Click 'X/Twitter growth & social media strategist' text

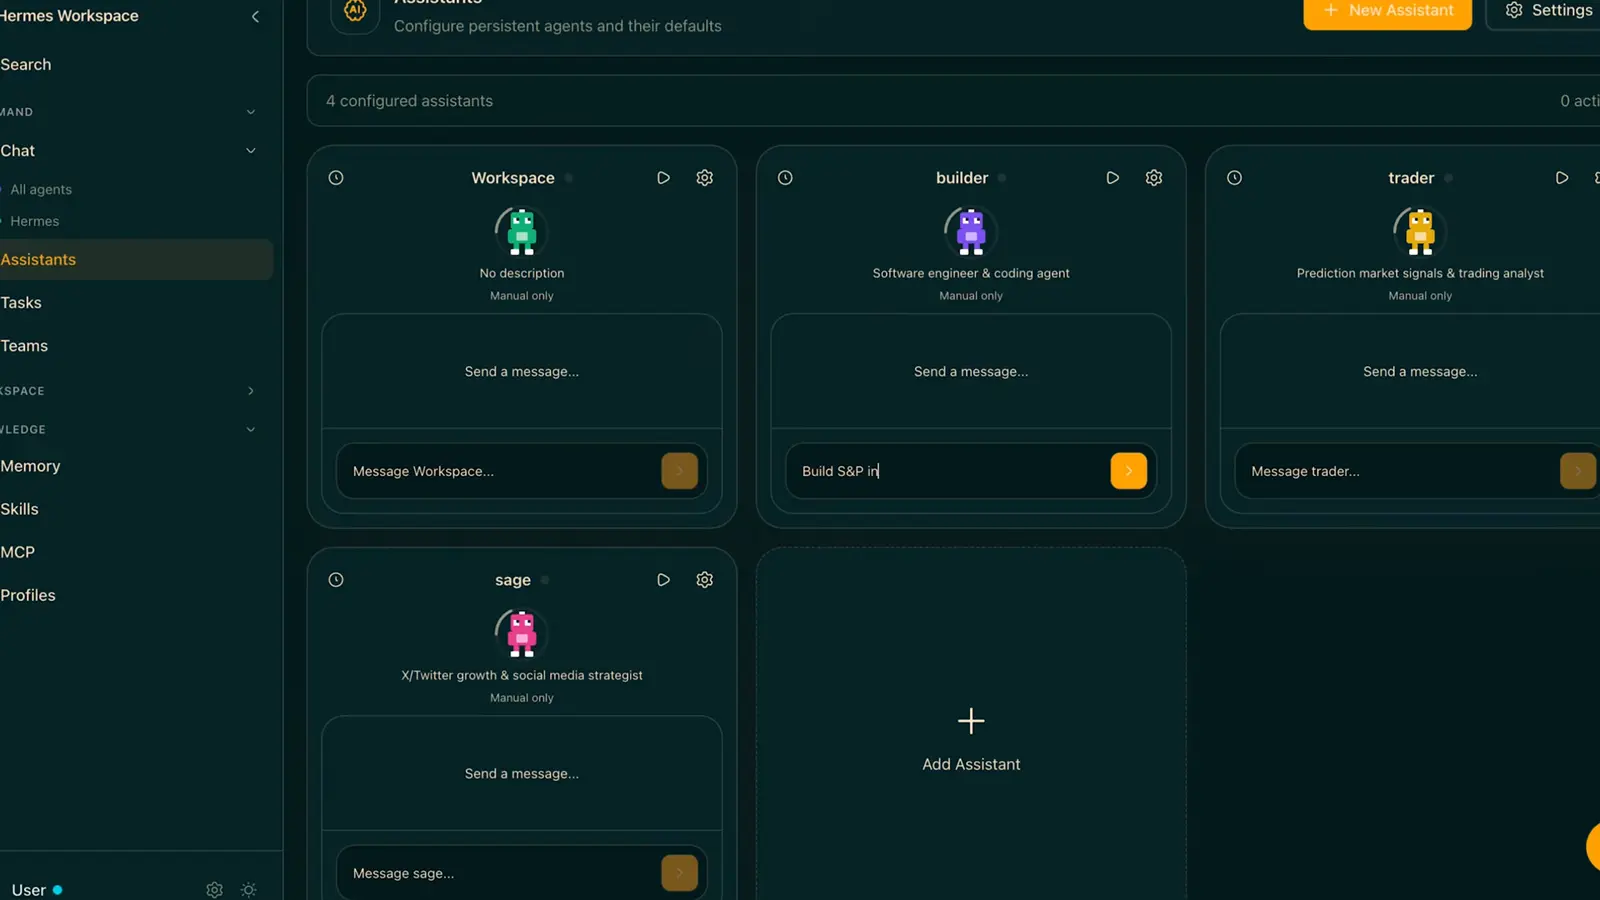tap(522, 675)
